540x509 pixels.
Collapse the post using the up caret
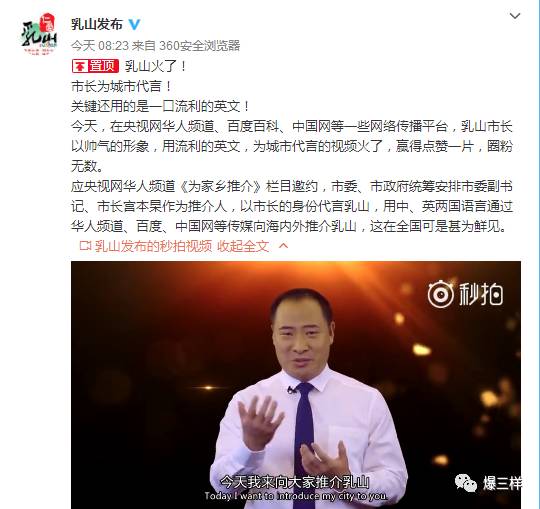pos(283,246)
